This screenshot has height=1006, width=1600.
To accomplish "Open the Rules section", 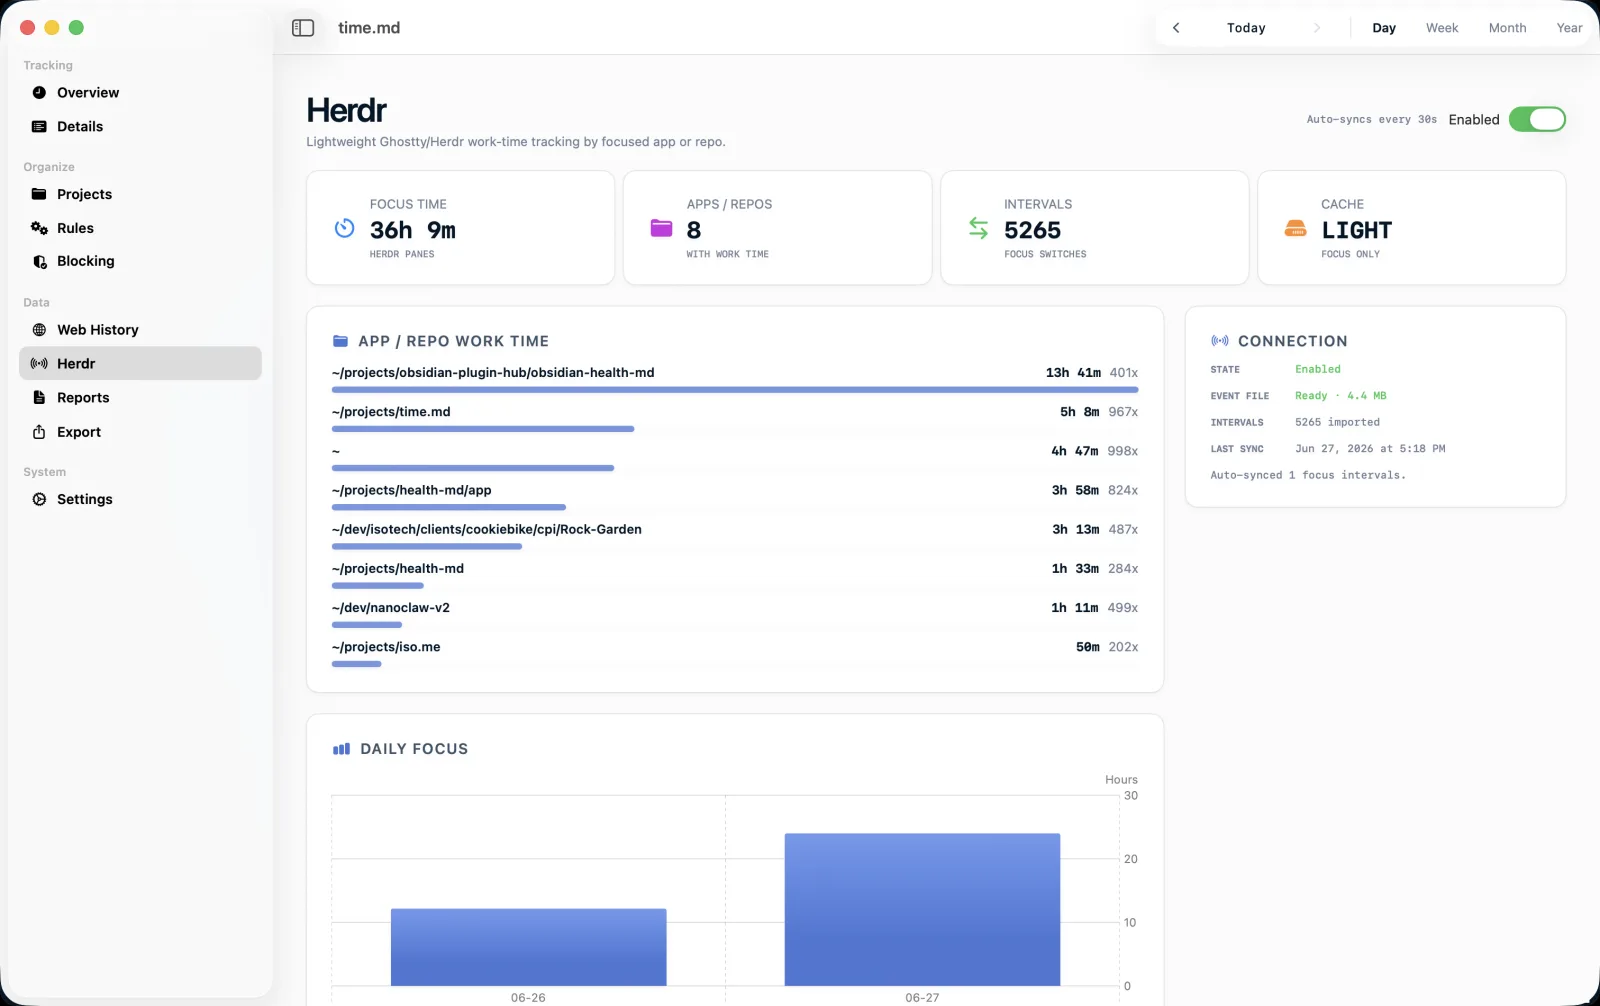I will 140,228.
